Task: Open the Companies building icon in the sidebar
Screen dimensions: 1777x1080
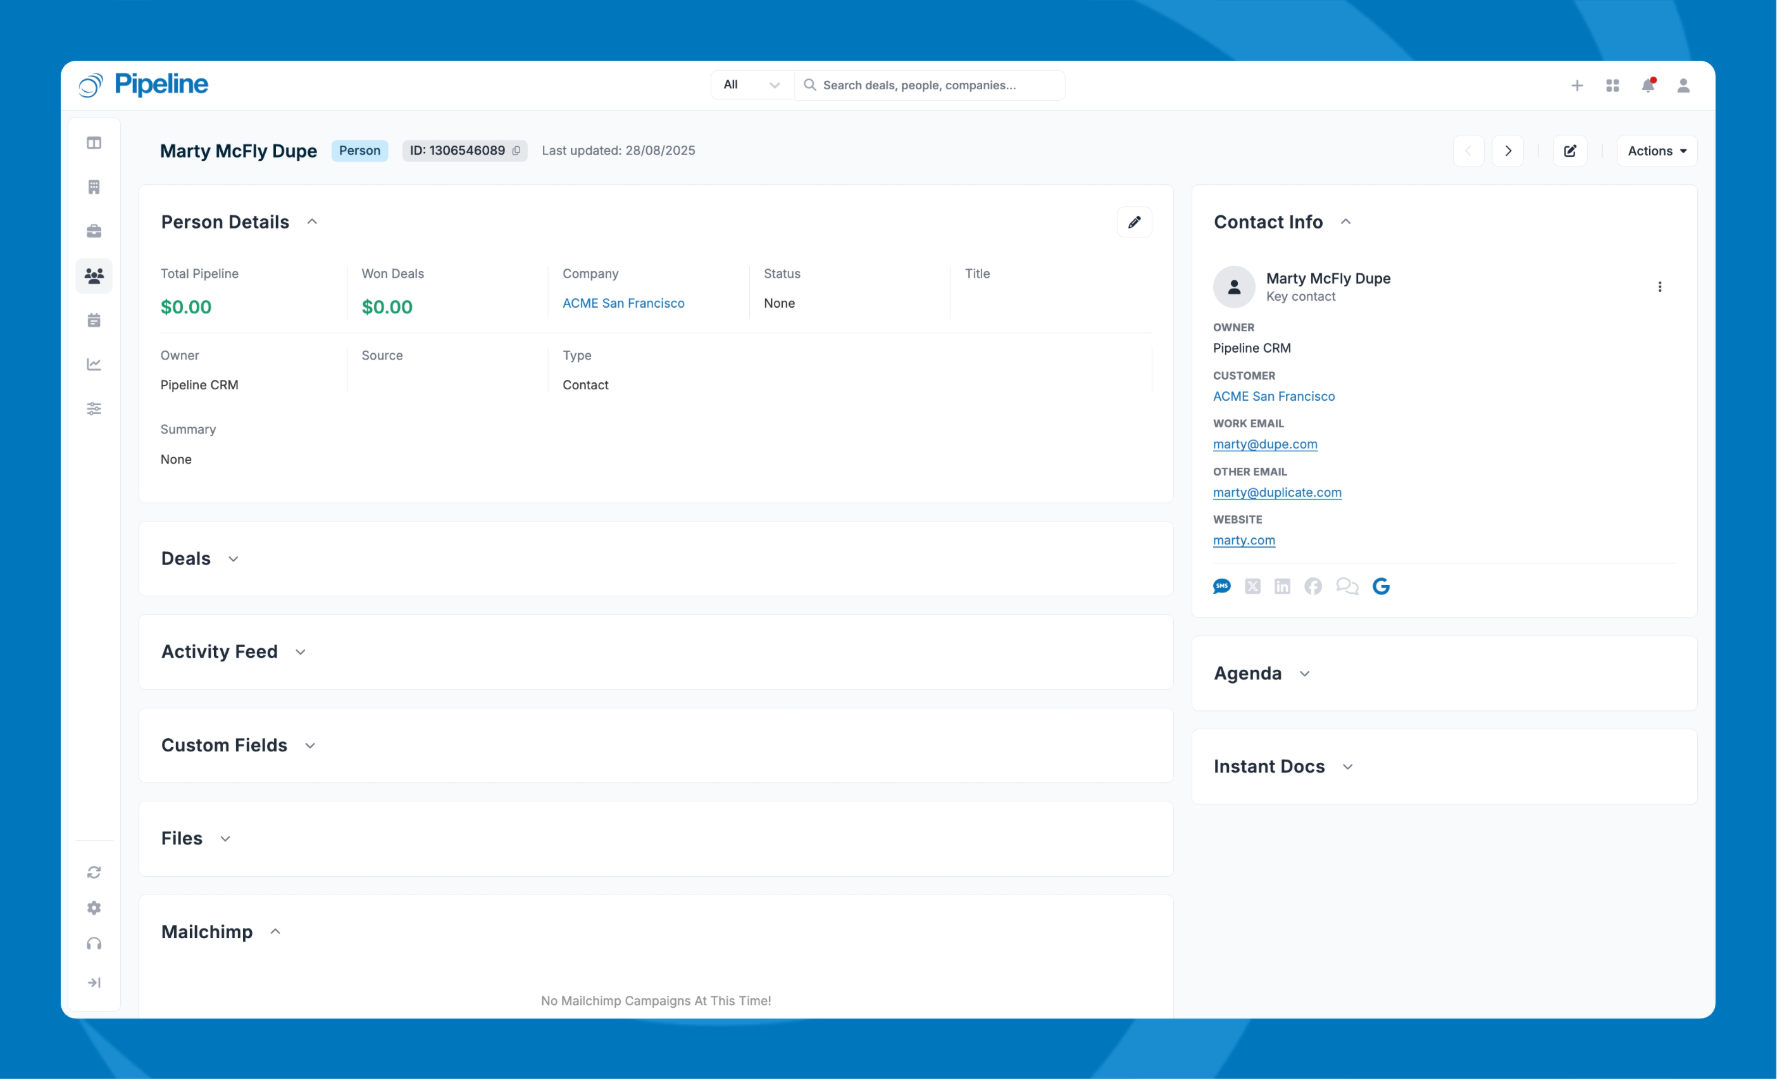Action: pos(94,187)
